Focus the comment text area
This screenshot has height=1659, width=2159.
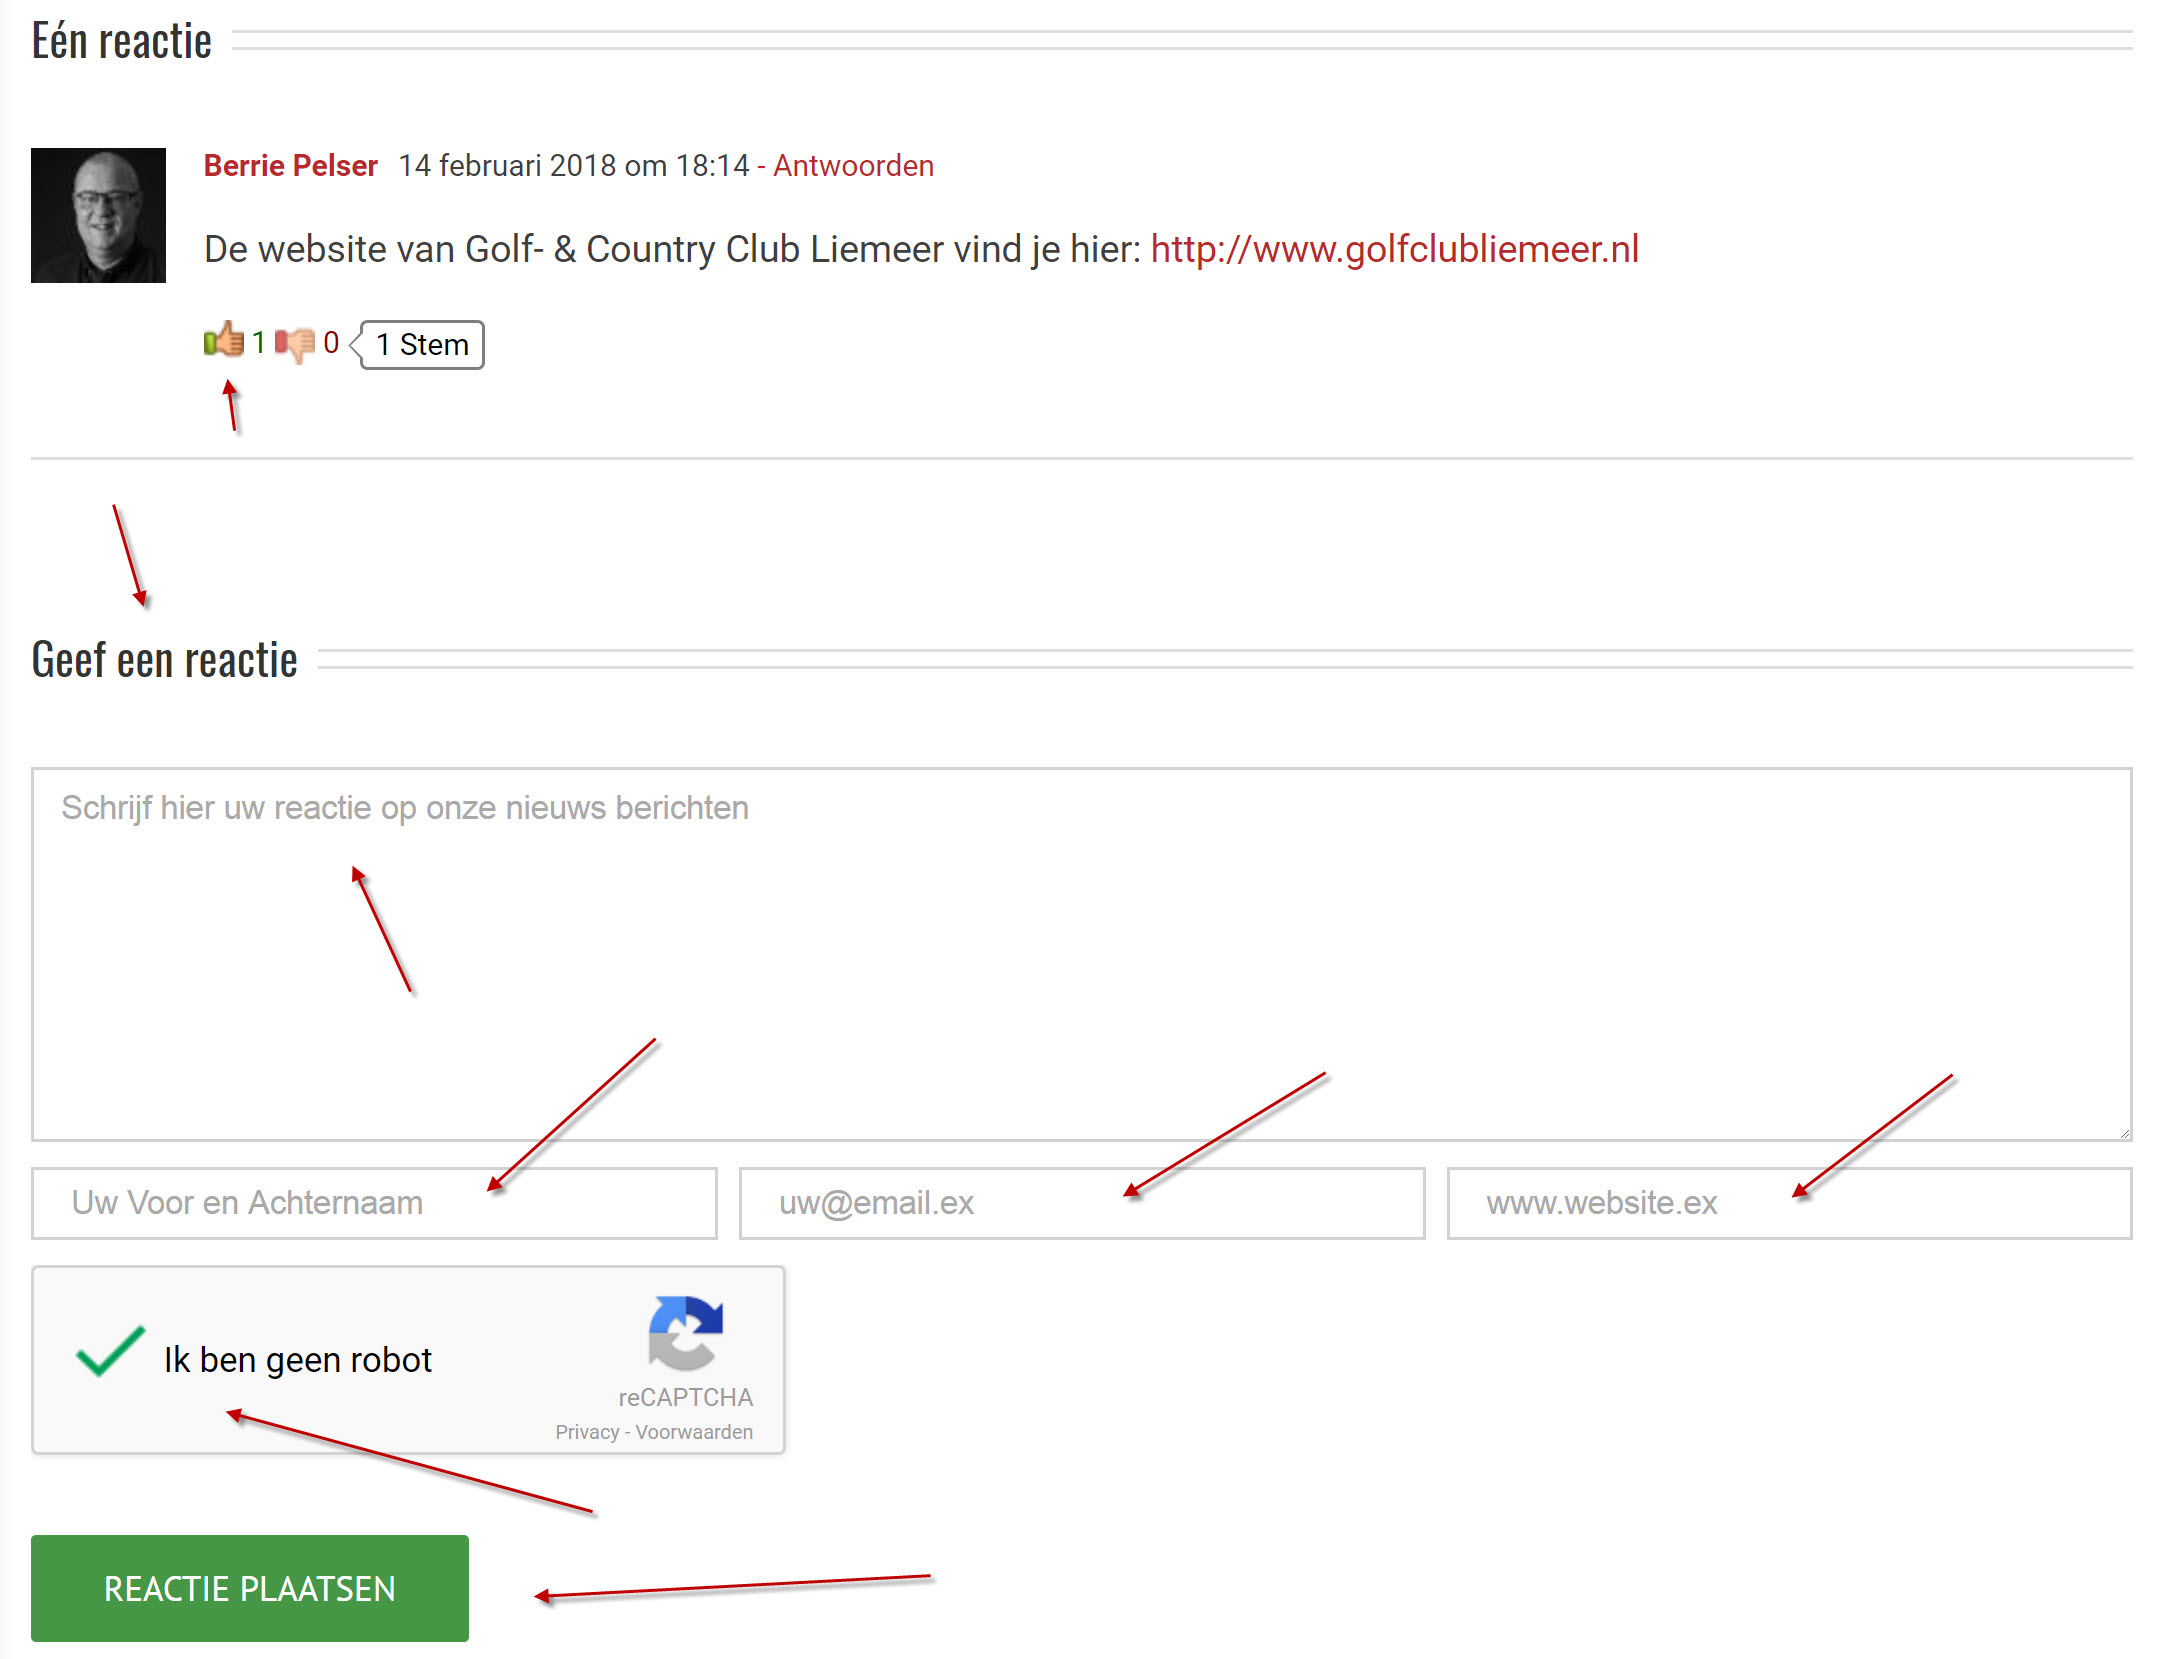1082,954
